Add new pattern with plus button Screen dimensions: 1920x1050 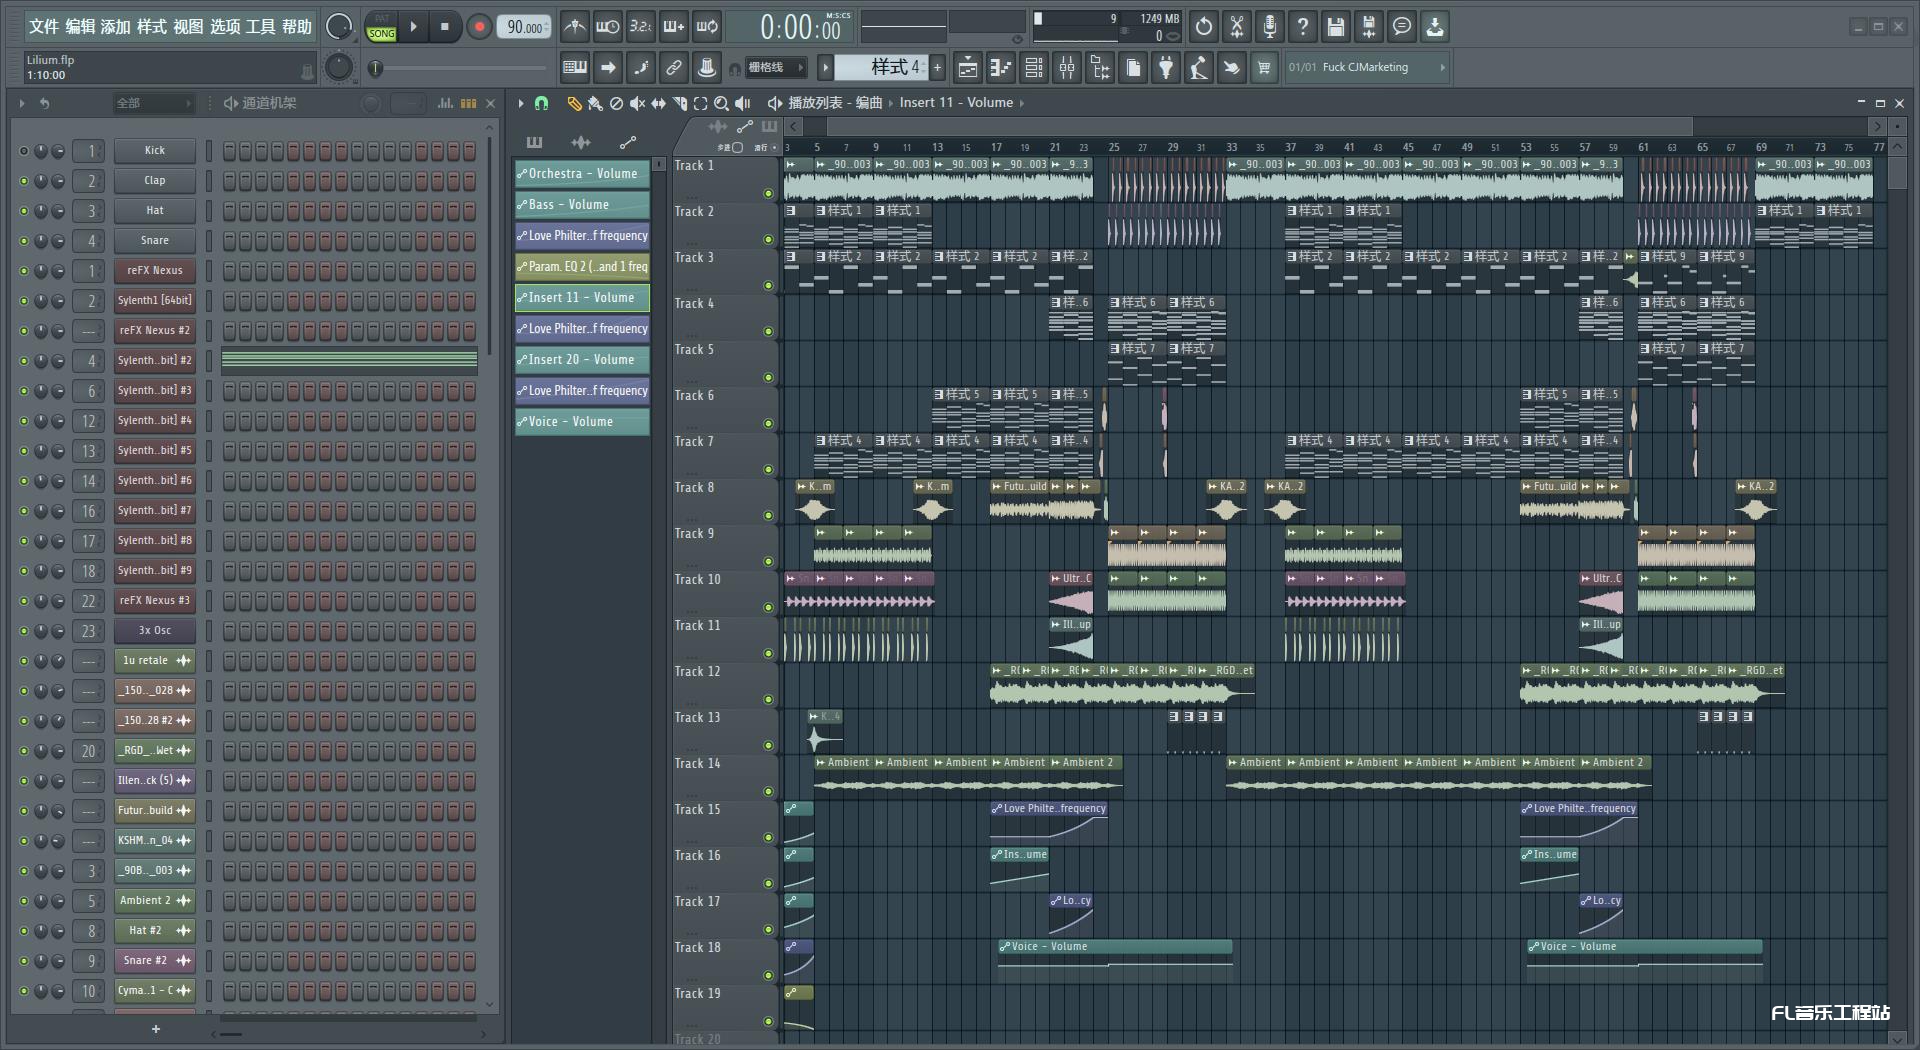pos(937,68)
